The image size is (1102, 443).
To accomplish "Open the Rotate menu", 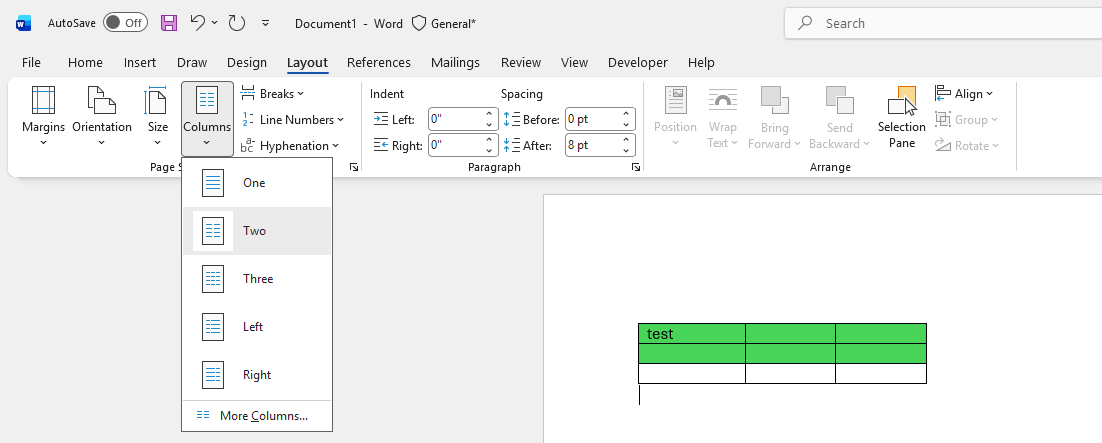I will (966, 146).
